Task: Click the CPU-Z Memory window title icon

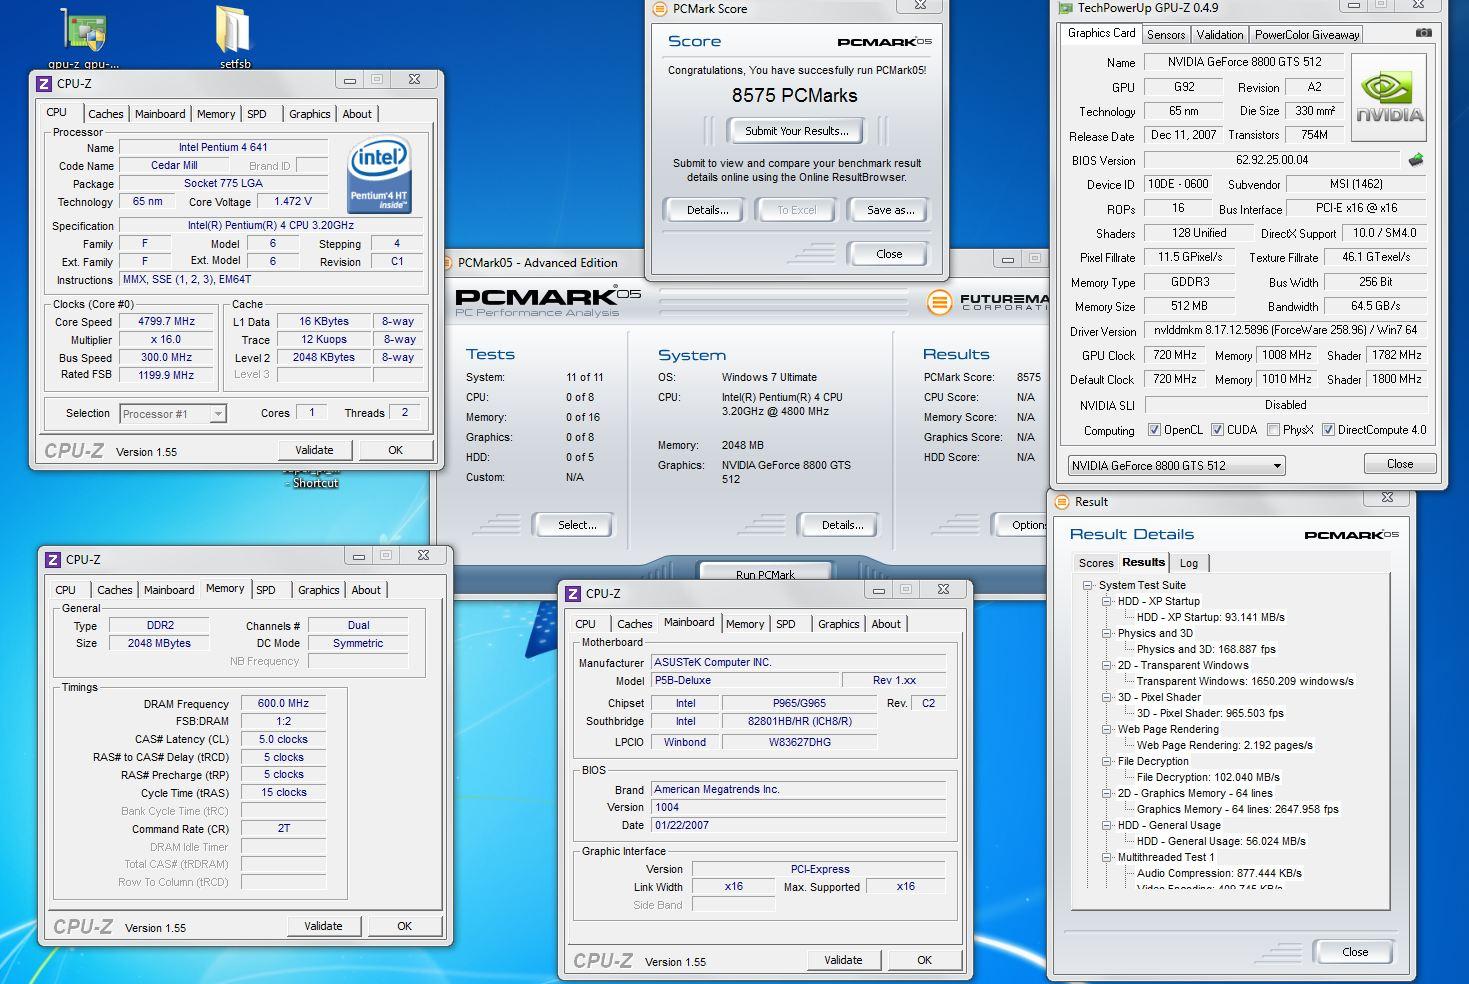Action: (x=53, y=560)
